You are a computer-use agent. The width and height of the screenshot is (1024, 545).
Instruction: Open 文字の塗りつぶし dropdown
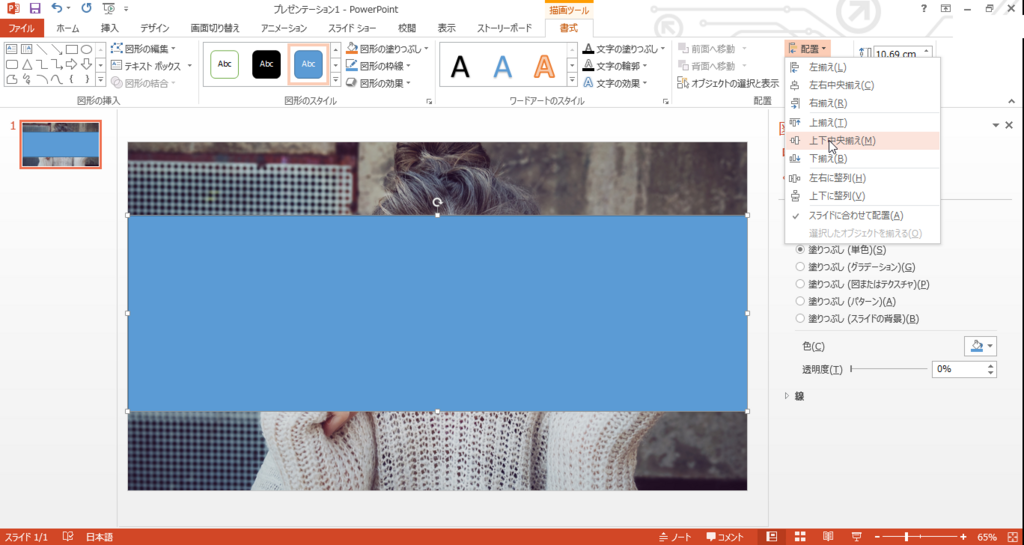click(x=624, y=49)
